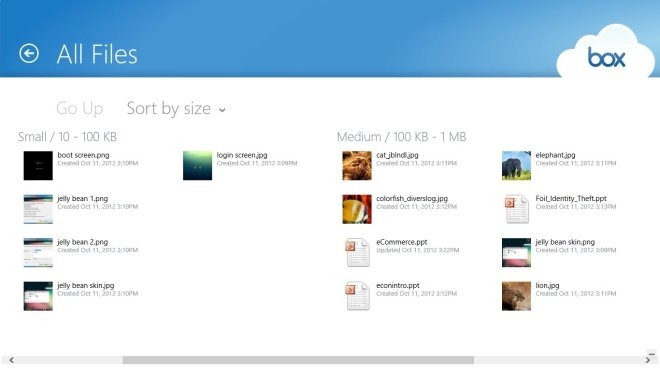Select the econintro.ppt file name
The image size is (660, 371).
pyautogui.click(x=398, y=286)
